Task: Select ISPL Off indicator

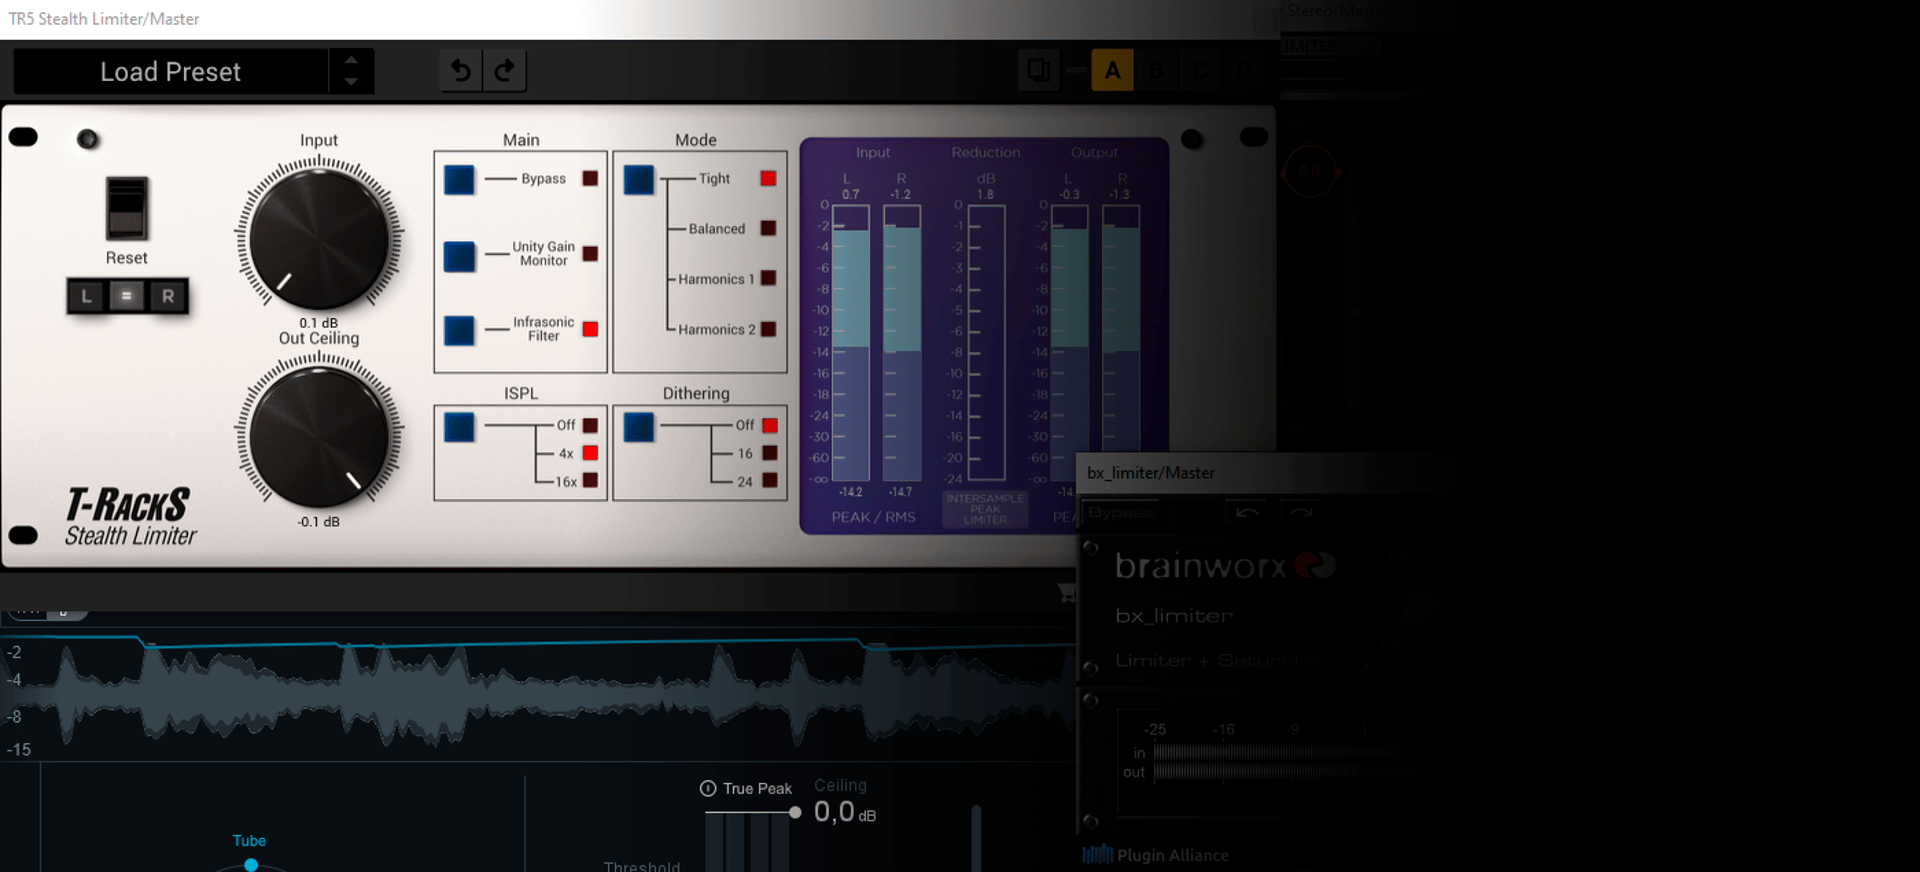Action: (x=590, y=425)
